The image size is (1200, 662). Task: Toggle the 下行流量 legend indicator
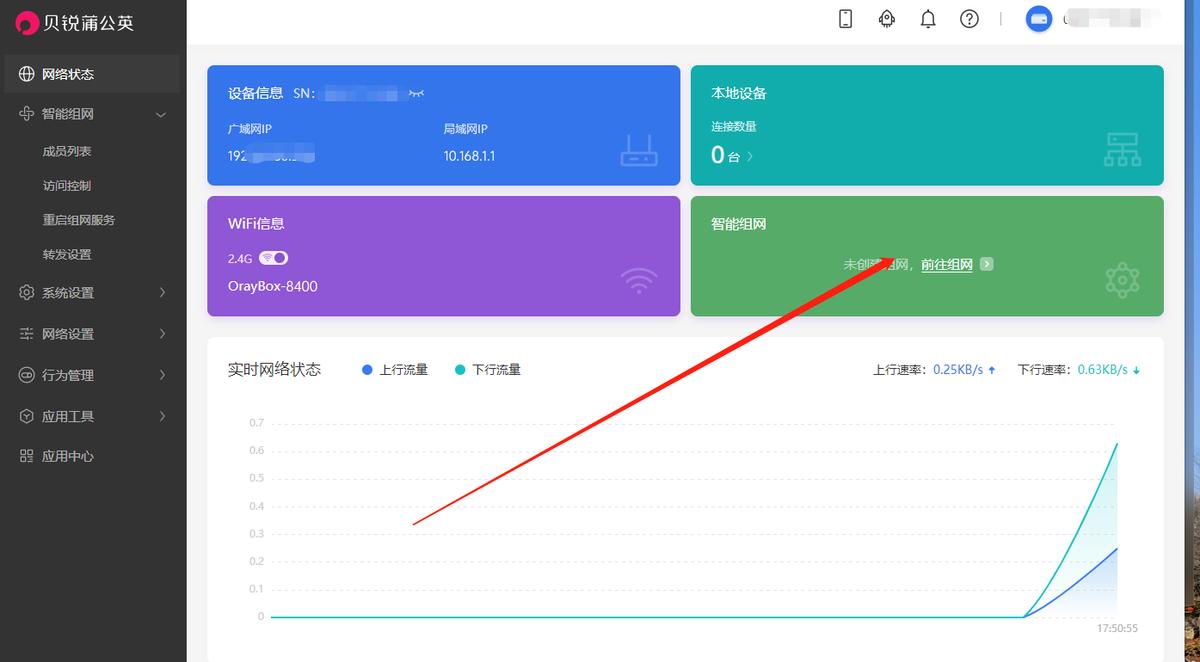pos(460,369)
